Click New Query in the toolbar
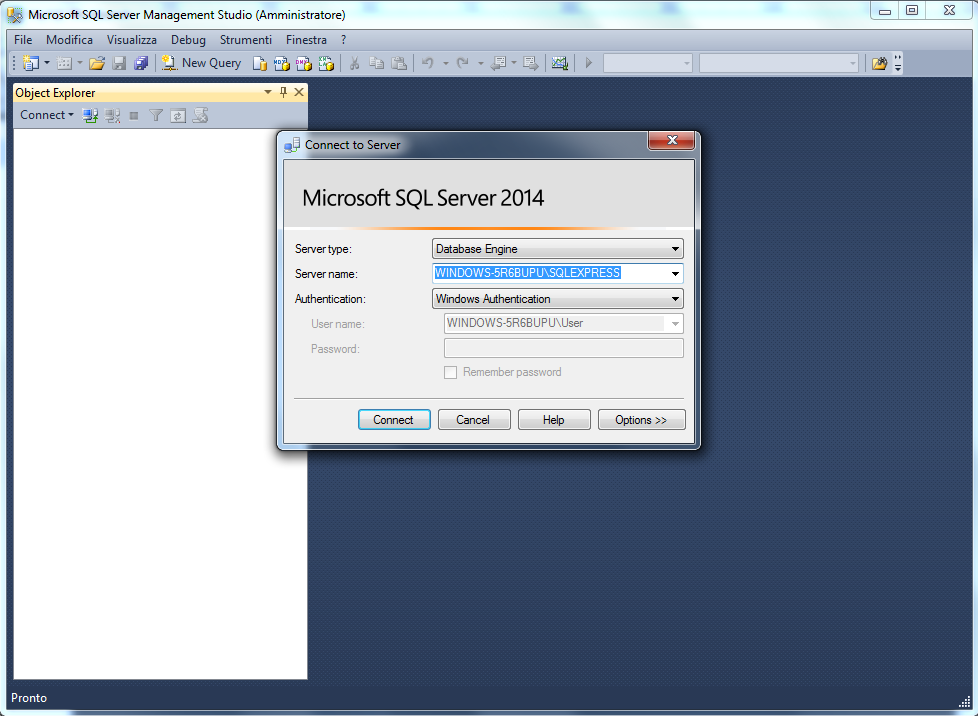 click(x=201, y=63)
